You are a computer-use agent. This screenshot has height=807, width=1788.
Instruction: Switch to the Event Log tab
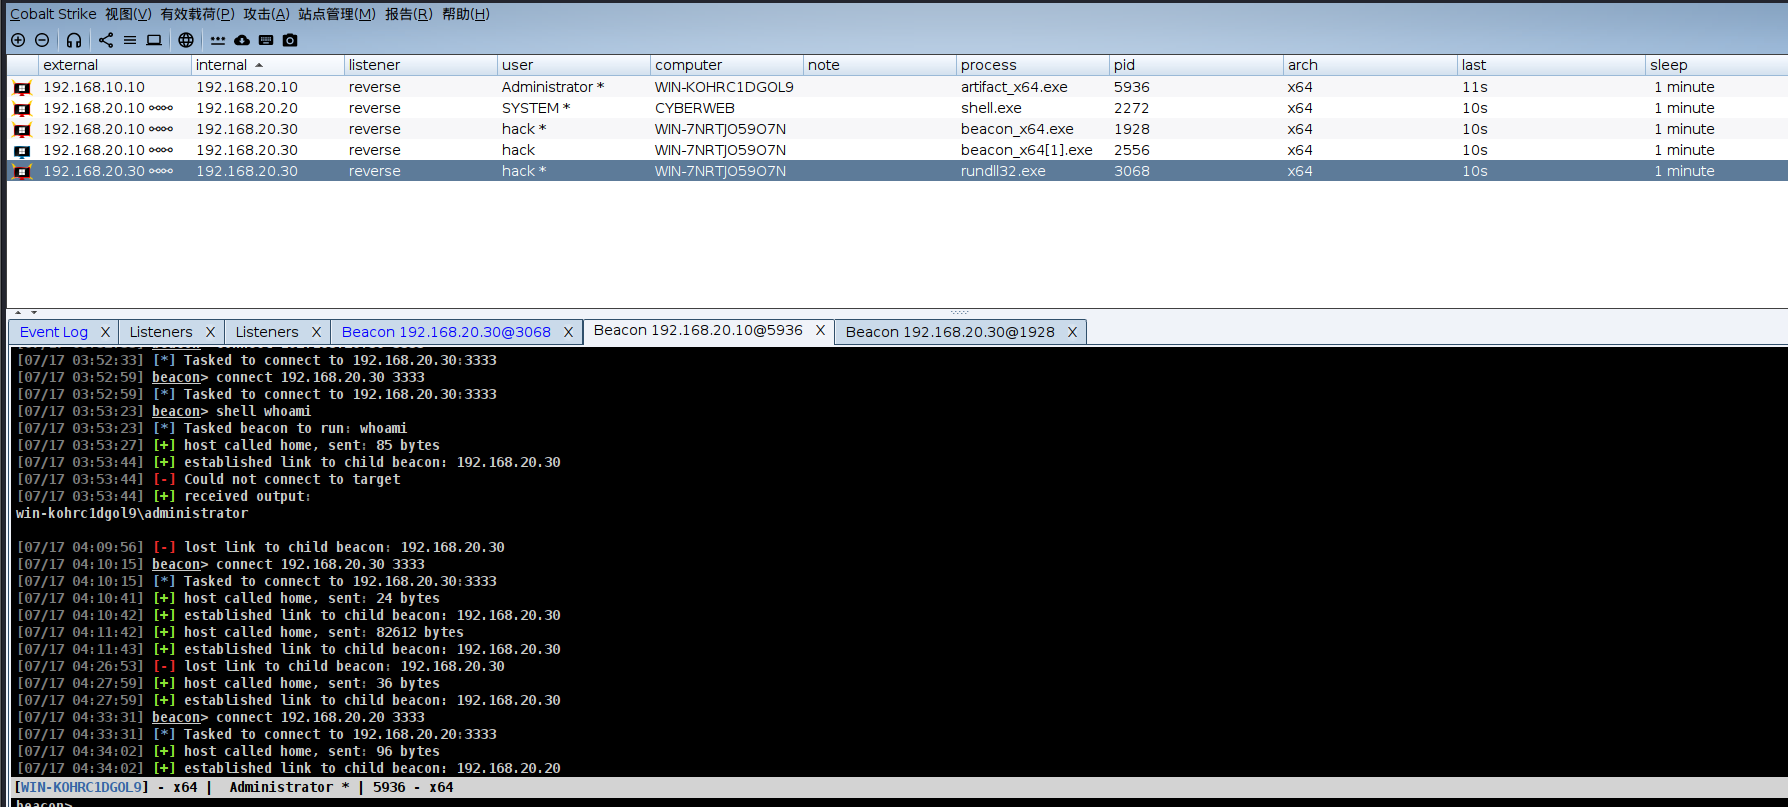click(54, 332)
